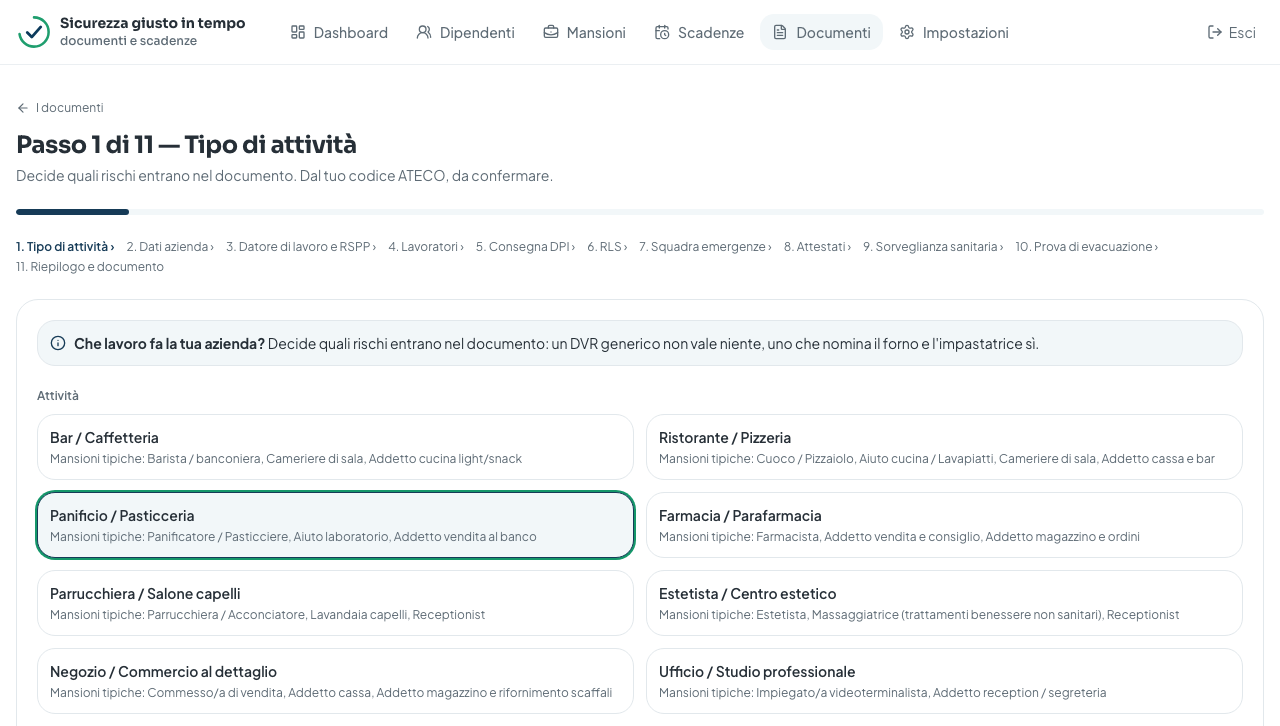Go to step 5 Consegna DPI
The width and height of the screenshot is (1280, 726).
coord(525,247)
